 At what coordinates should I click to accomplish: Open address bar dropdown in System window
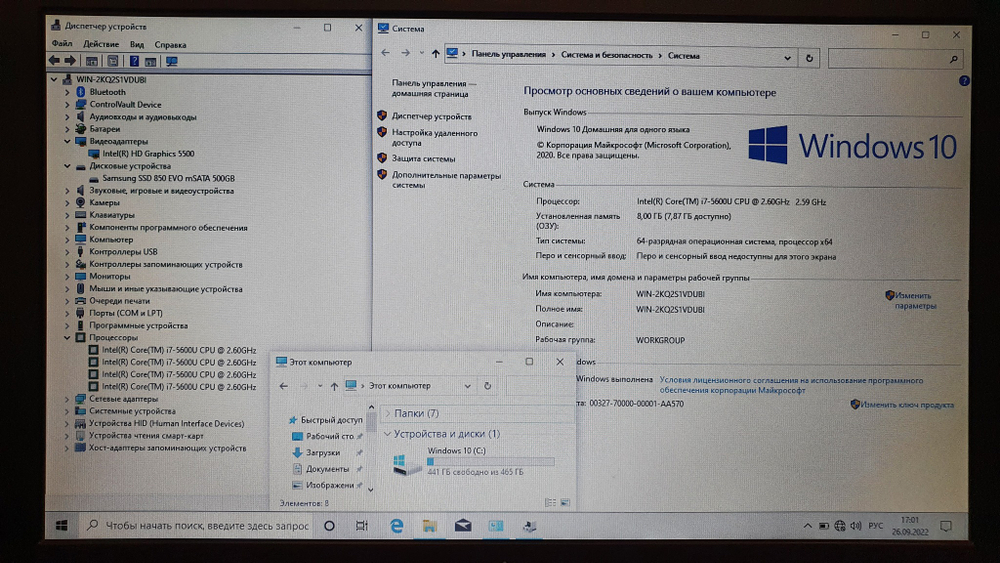[x=788, y=58]
